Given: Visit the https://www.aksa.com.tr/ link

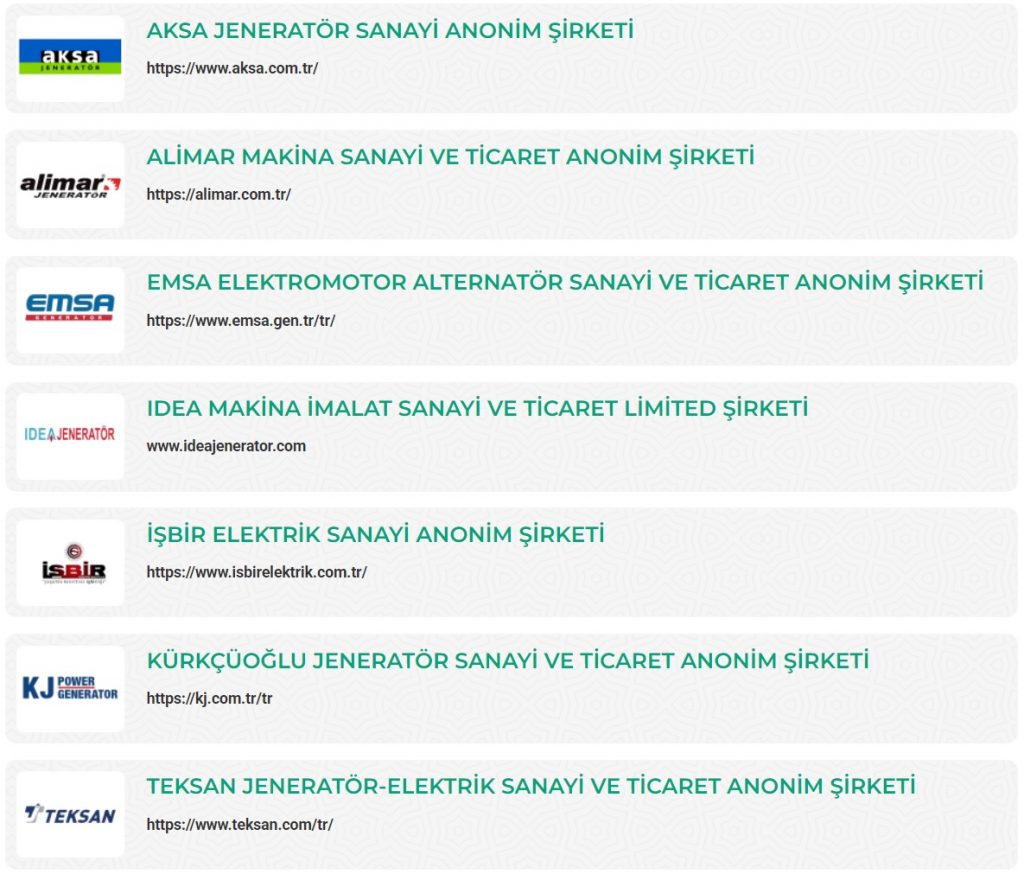Looking at the screenshot, I should point(232,68).
